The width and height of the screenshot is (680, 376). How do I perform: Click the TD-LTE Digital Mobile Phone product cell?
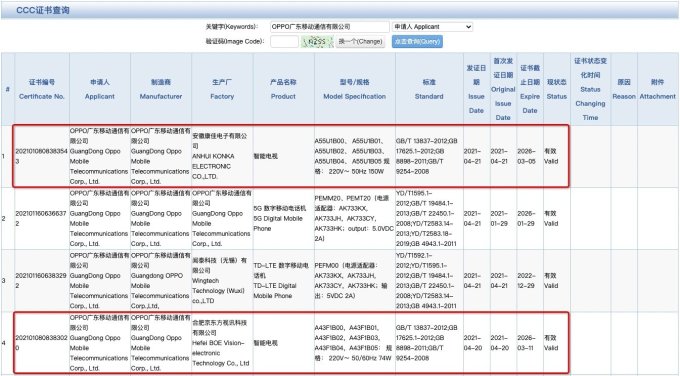[x=283, y=281]
